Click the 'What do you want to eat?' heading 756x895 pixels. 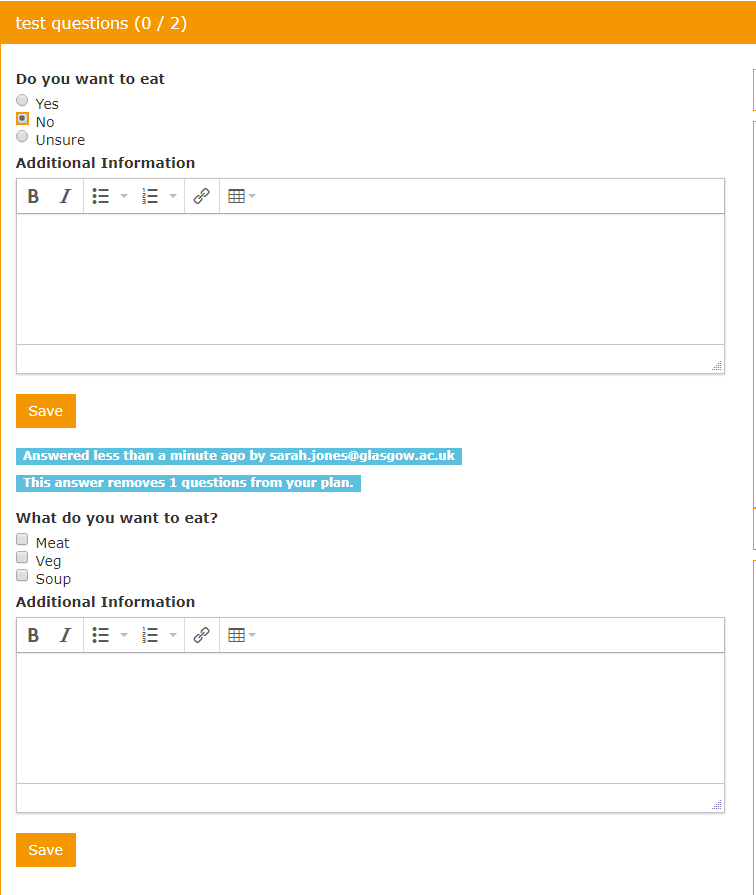[x=117, y=518]
